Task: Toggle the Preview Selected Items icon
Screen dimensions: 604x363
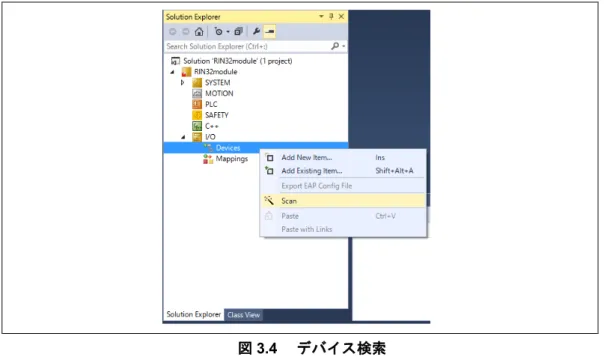Action: pyautogui.click(x=270, y=32)
